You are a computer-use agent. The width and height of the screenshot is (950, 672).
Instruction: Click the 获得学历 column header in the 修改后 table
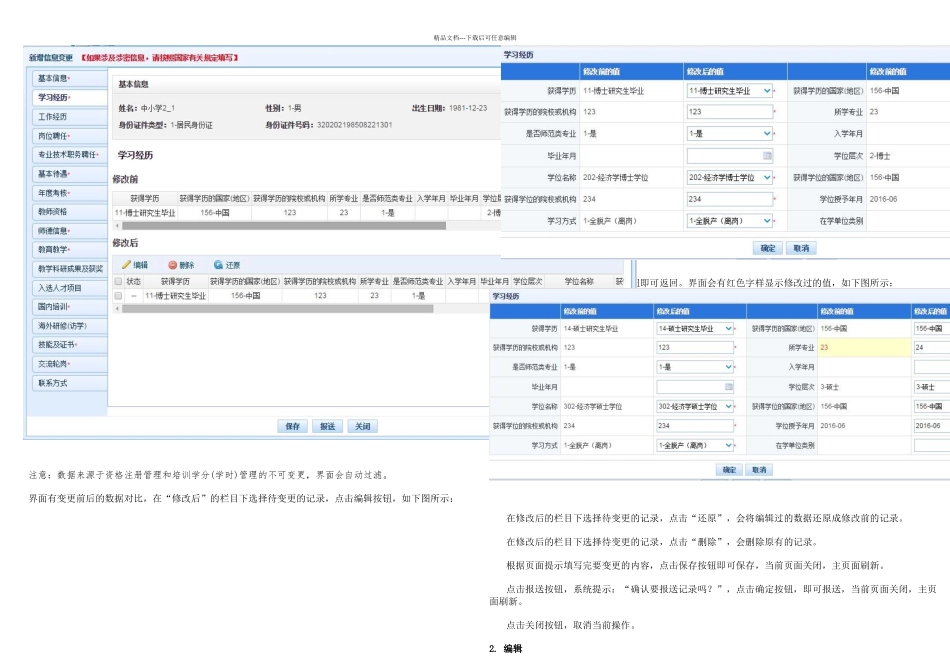[x=175, y=281]
